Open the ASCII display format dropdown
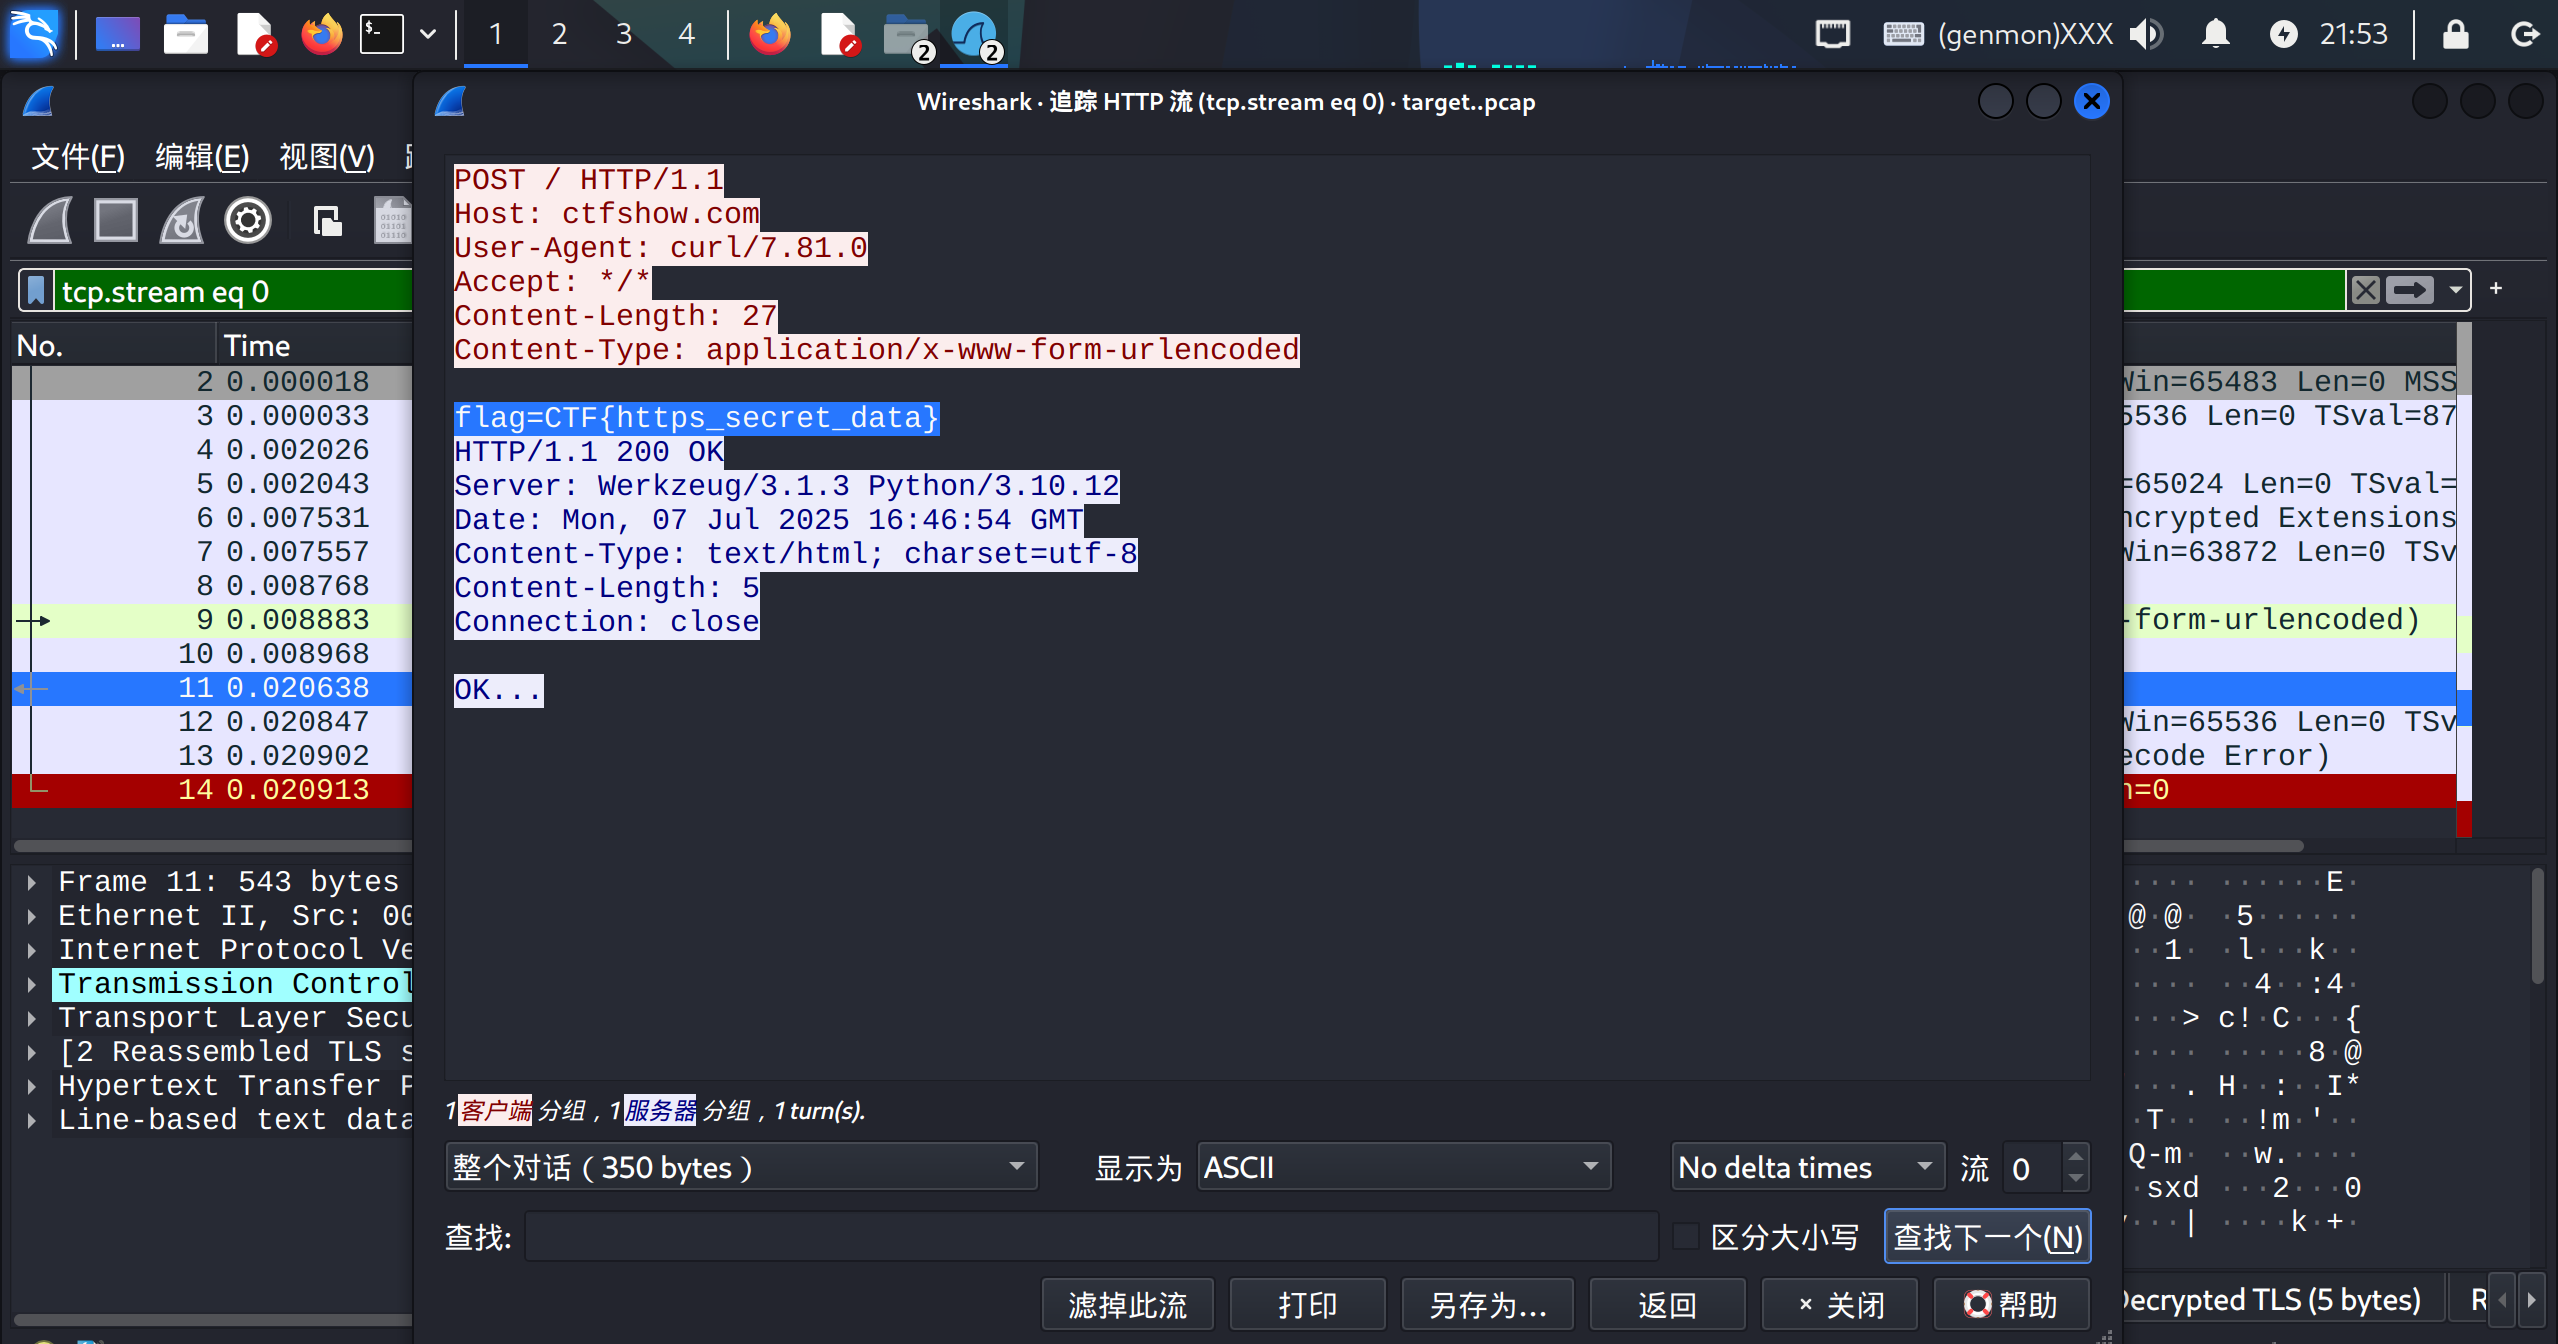 [1403, 1167]
